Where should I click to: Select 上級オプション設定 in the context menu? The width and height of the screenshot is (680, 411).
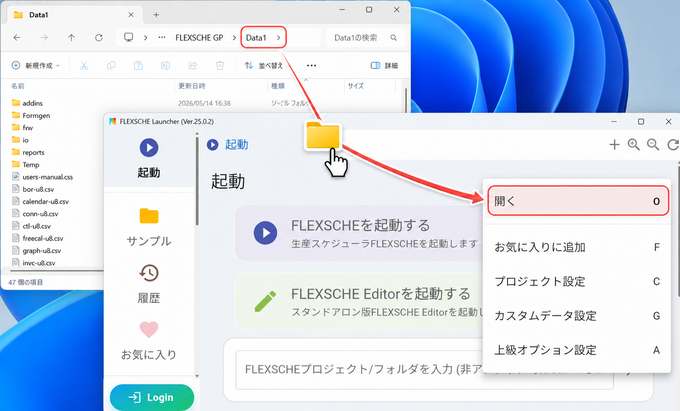pos(578,350)
